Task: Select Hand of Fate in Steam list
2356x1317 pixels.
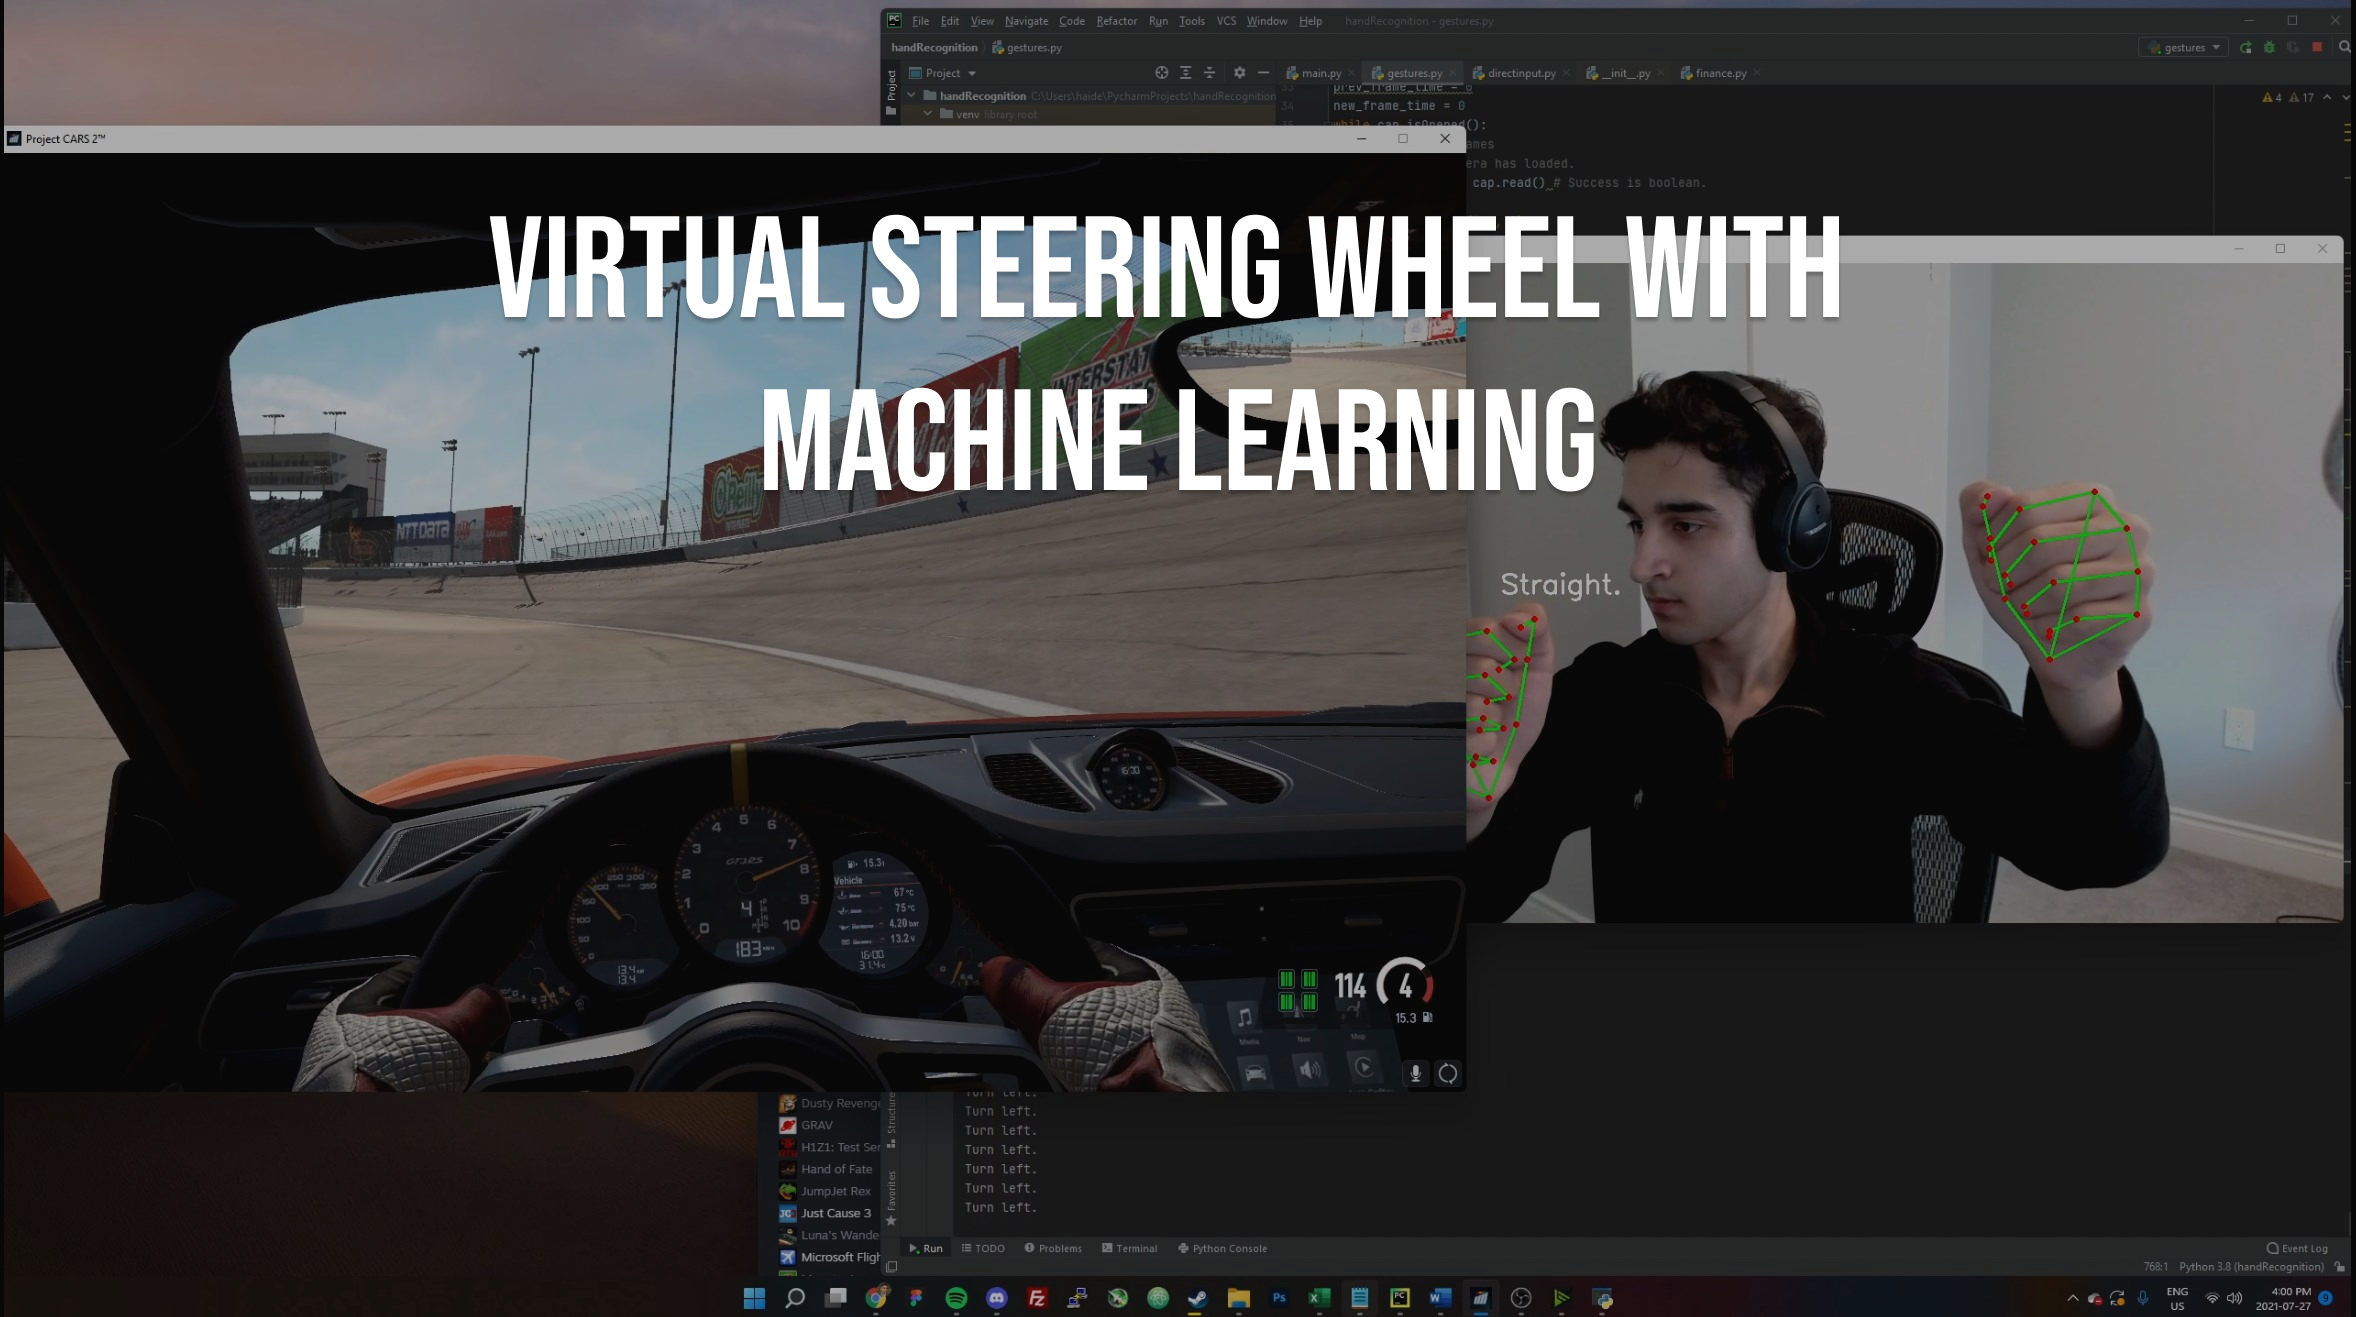Action: [x=828, y=1169]
